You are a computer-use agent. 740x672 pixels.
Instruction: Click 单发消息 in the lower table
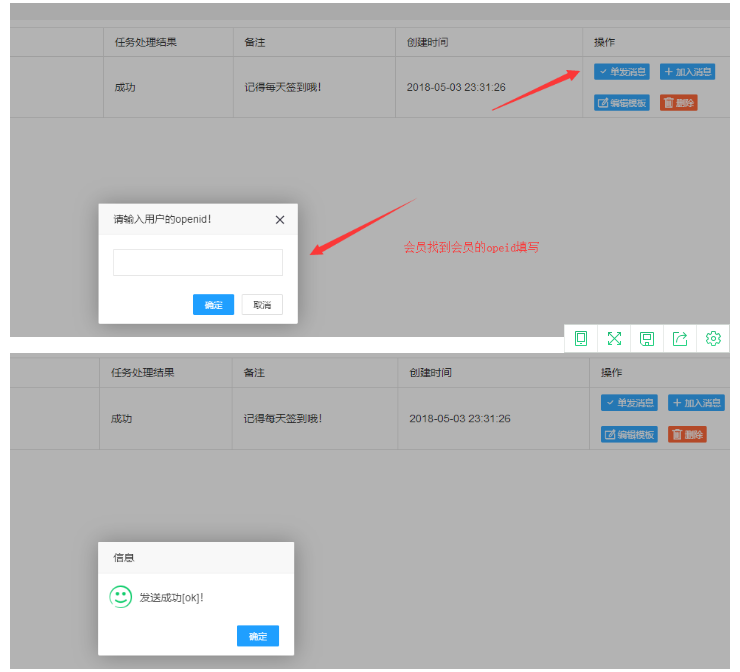click(629, 403)
